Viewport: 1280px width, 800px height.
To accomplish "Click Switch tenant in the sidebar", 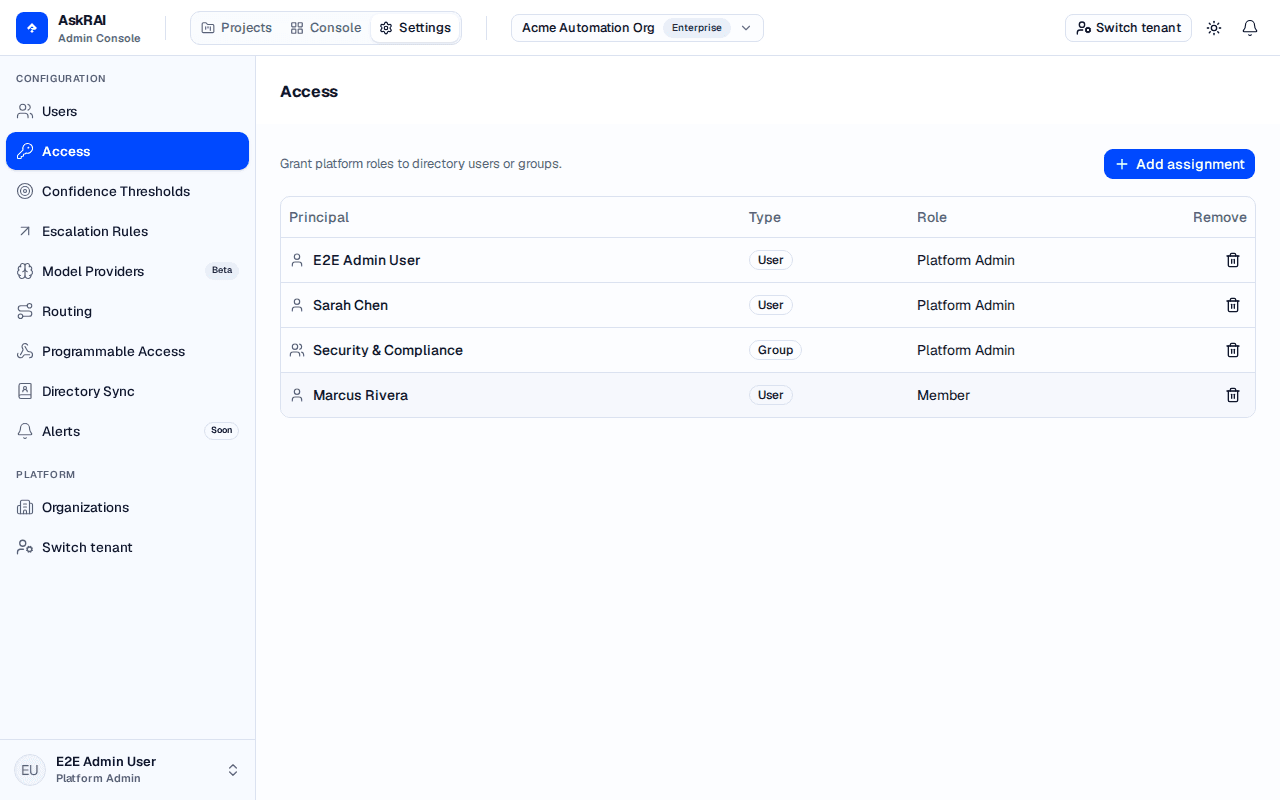I will point(127,547).
